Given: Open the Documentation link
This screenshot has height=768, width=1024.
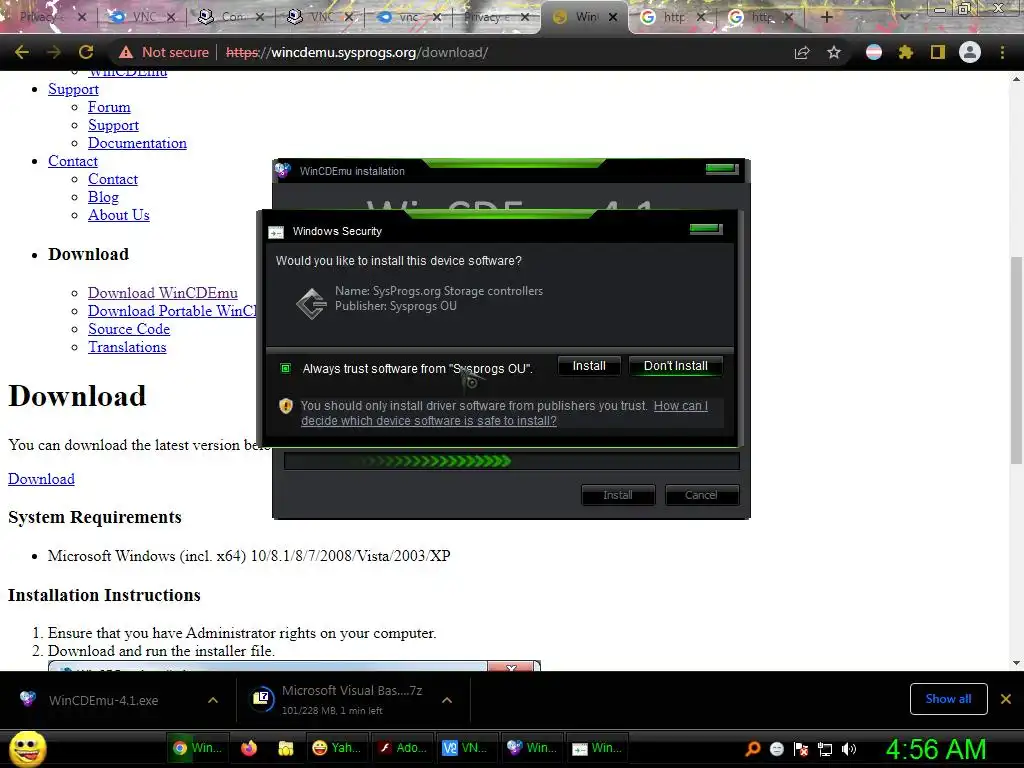Looking at the screenshot, I should click(137, 143).
